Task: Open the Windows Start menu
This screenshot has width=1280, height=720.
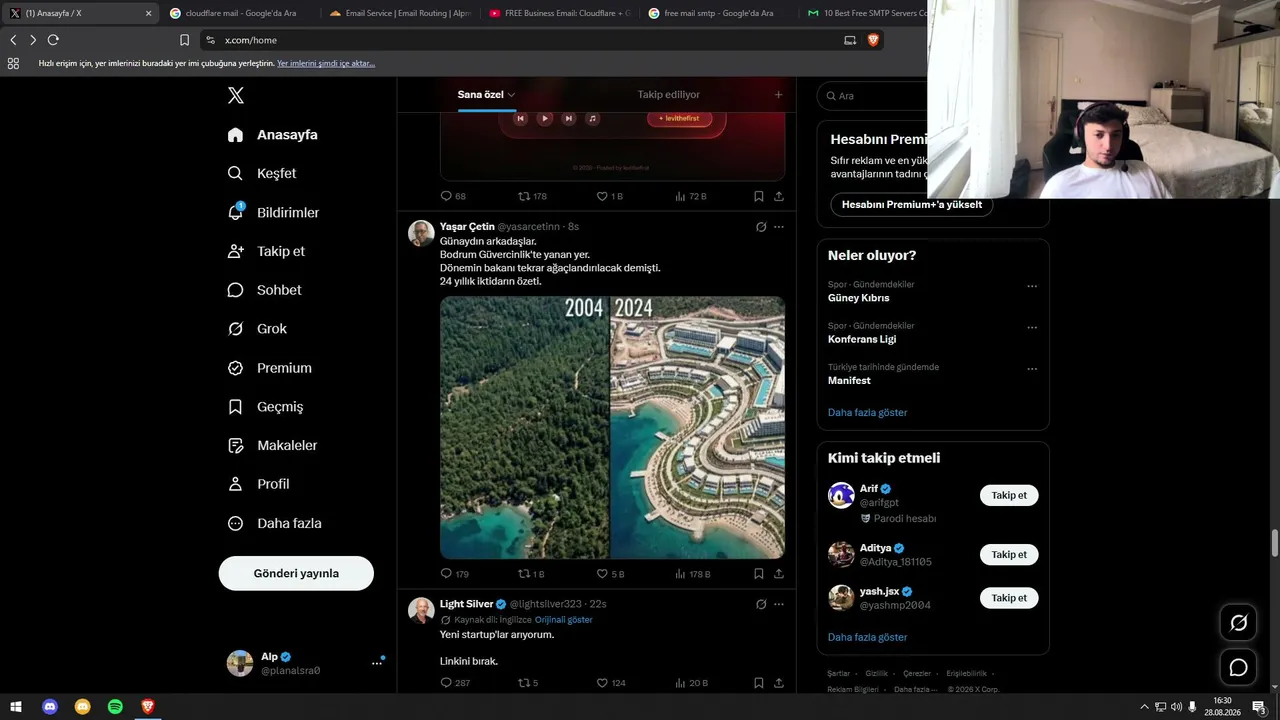Action: click(16, 707)
